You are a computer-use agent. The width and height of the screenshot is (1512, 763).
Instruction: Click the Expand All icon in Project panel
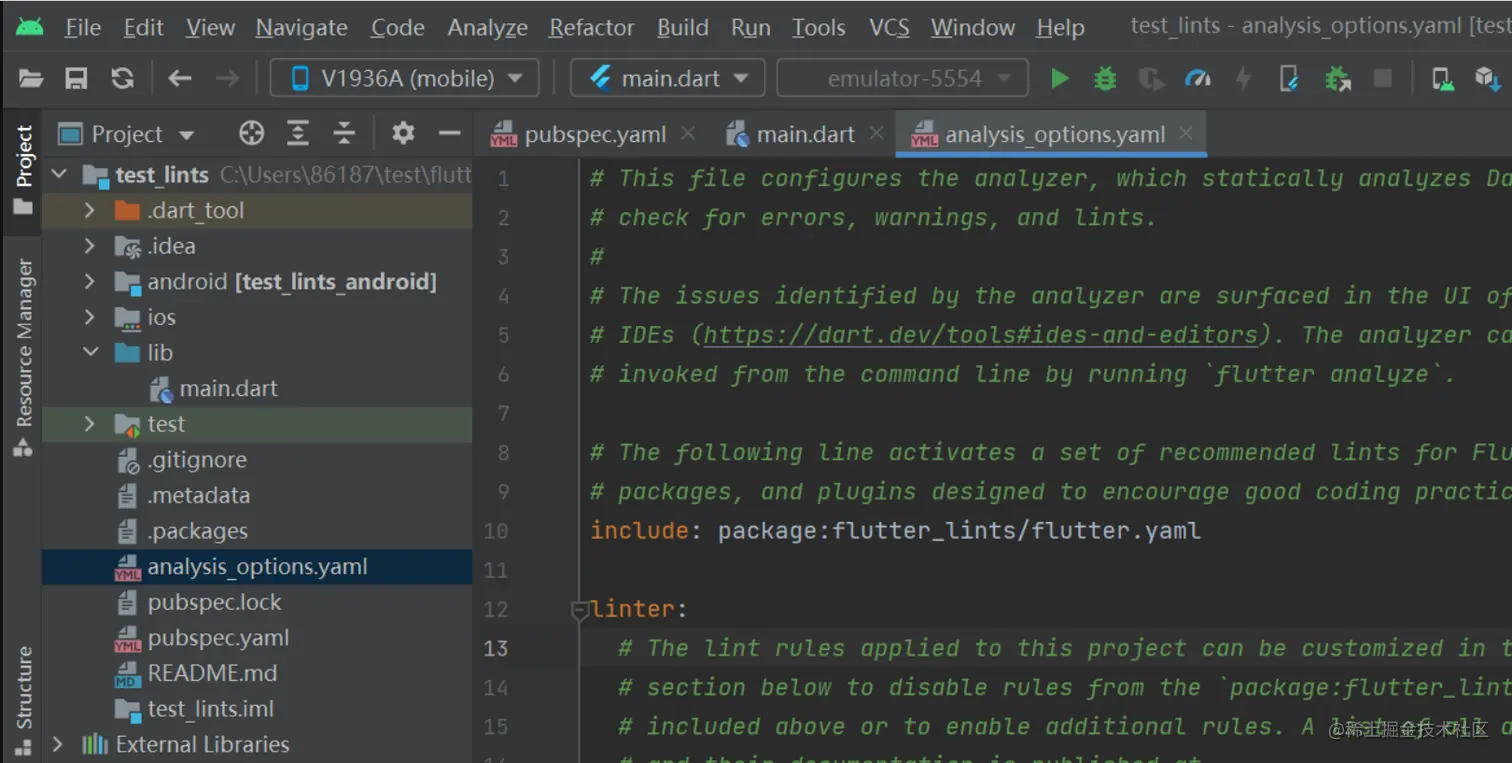tap(298, 133)
